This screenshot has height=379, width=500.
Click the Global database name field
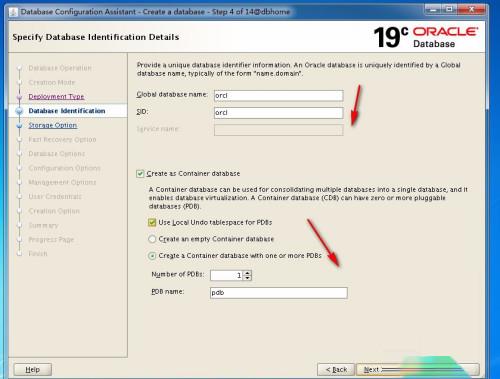coord(278,96)
